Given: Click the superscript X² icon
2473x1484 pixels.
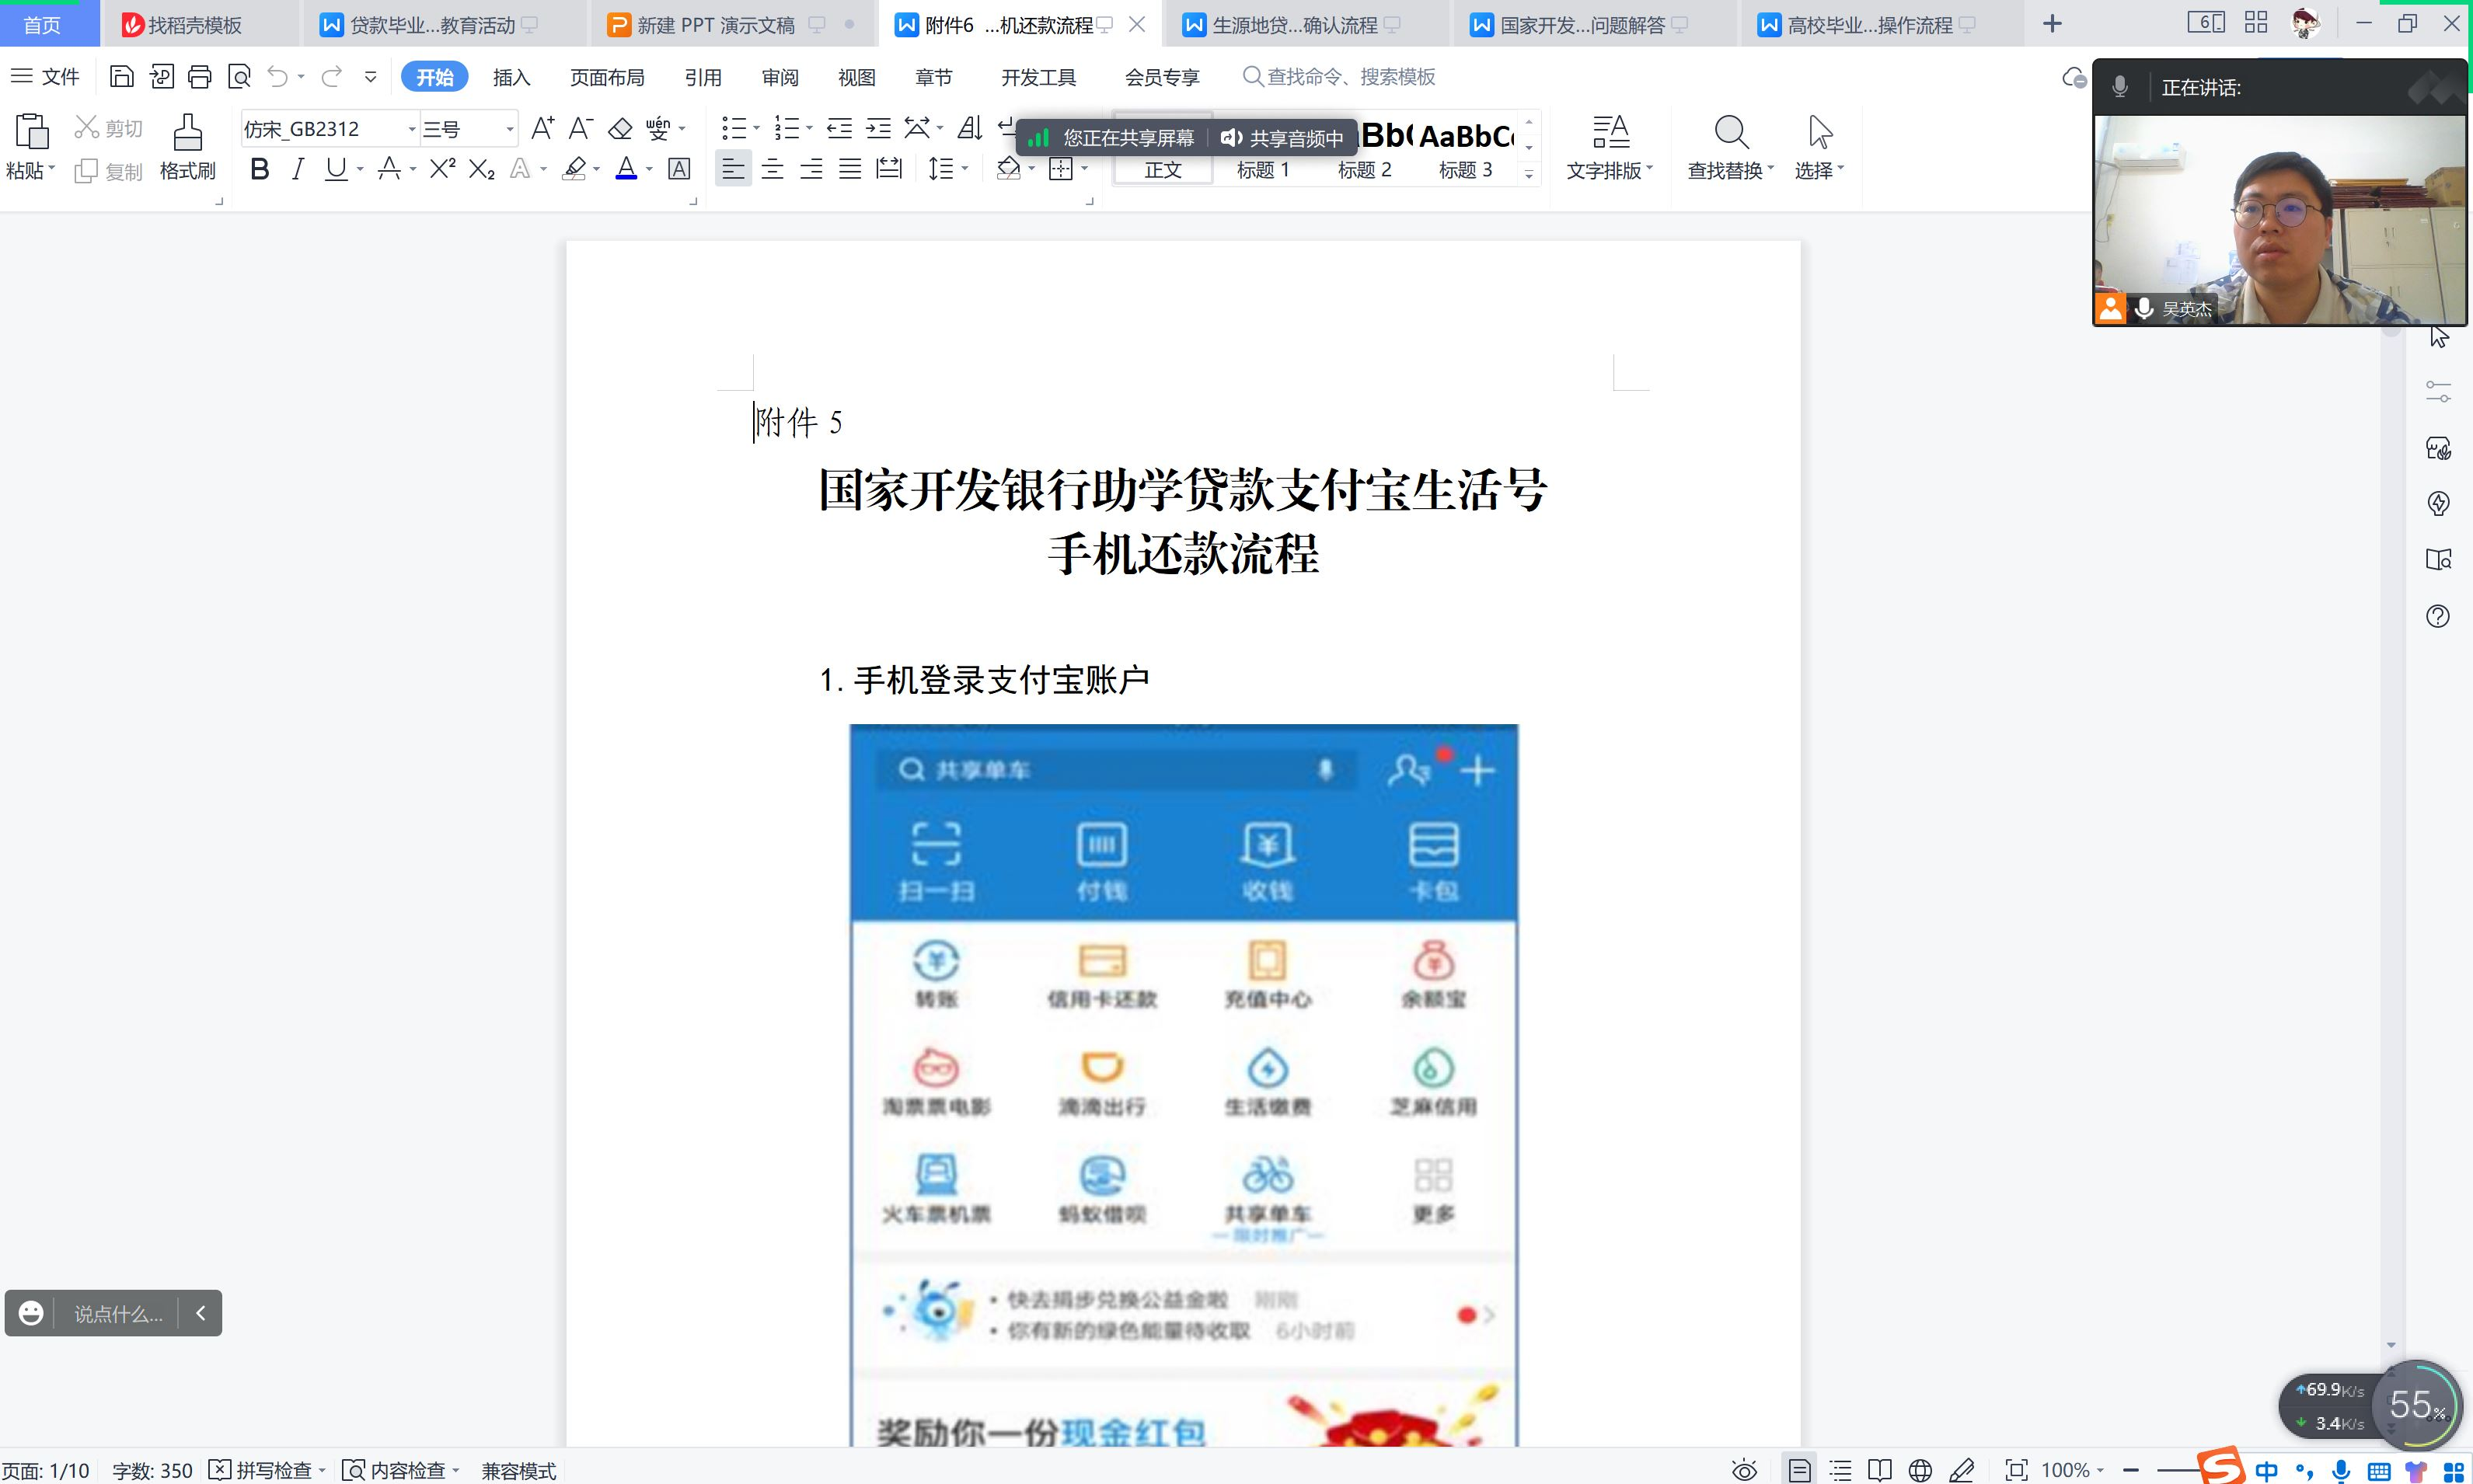Looking at the screenshot, I should (x=442, y=169).
